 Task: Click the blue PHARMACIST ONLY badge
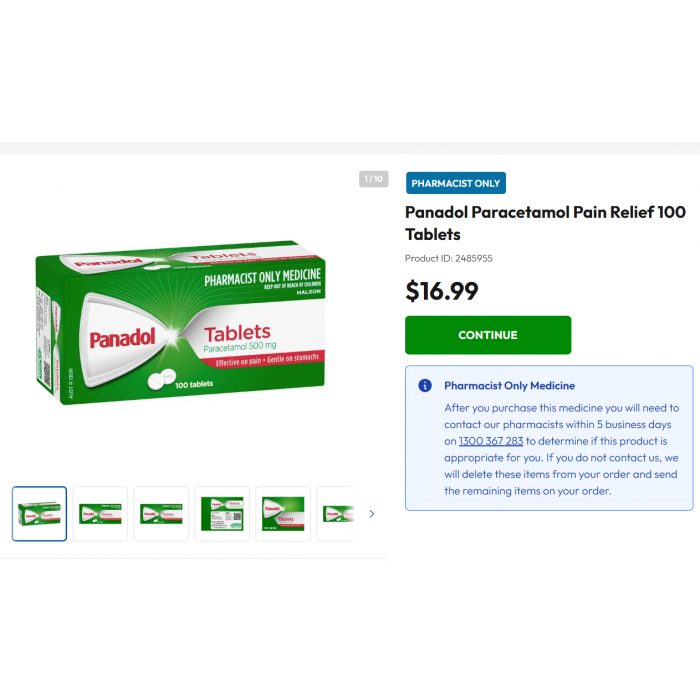pos(456,183)
